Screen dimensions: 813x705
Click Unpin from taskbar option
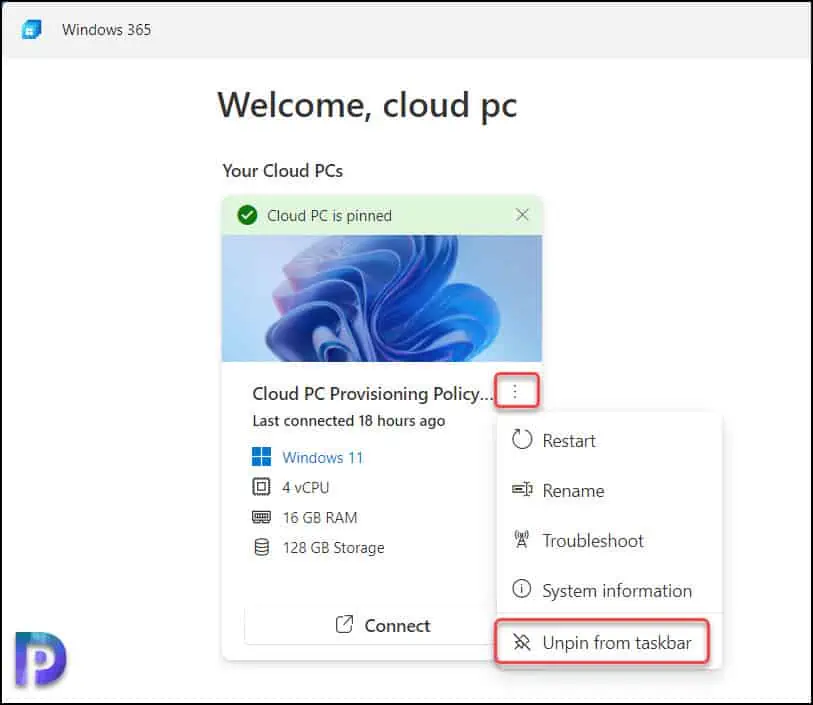tap(602, 642)
